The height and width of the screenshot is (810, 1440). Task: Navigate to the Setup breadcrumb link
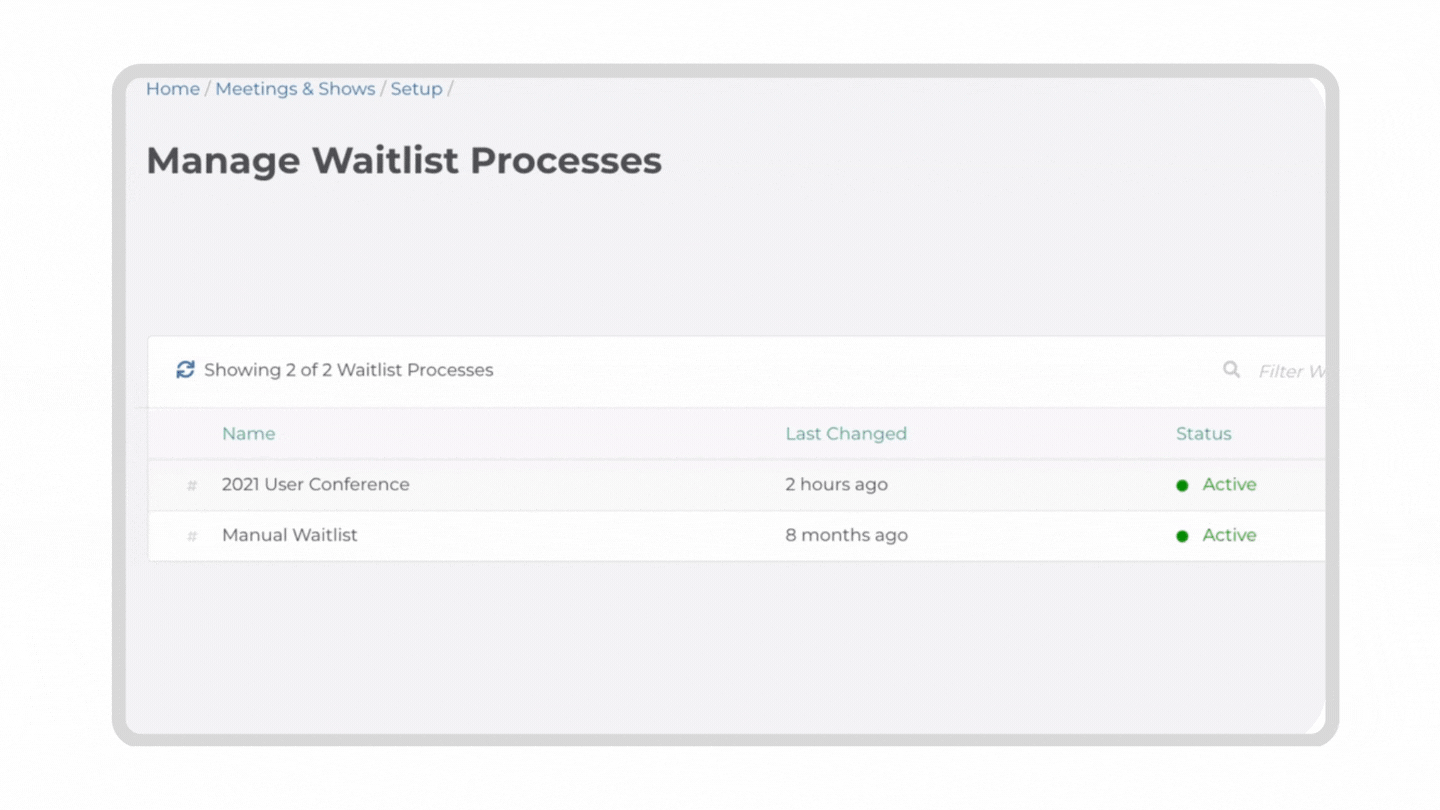click(416, 89)
